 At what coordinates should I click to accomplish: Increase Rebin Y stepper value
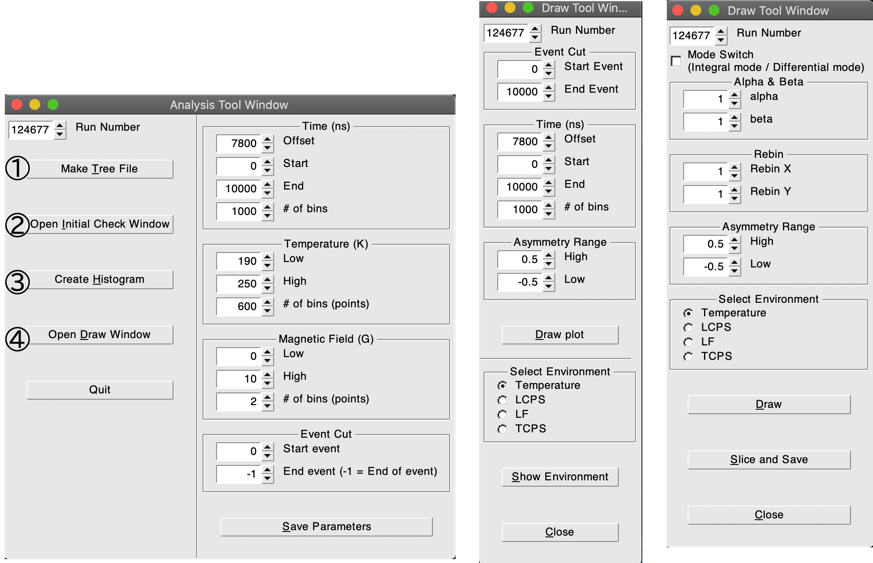pyautogui.click(x=735, y=190)
